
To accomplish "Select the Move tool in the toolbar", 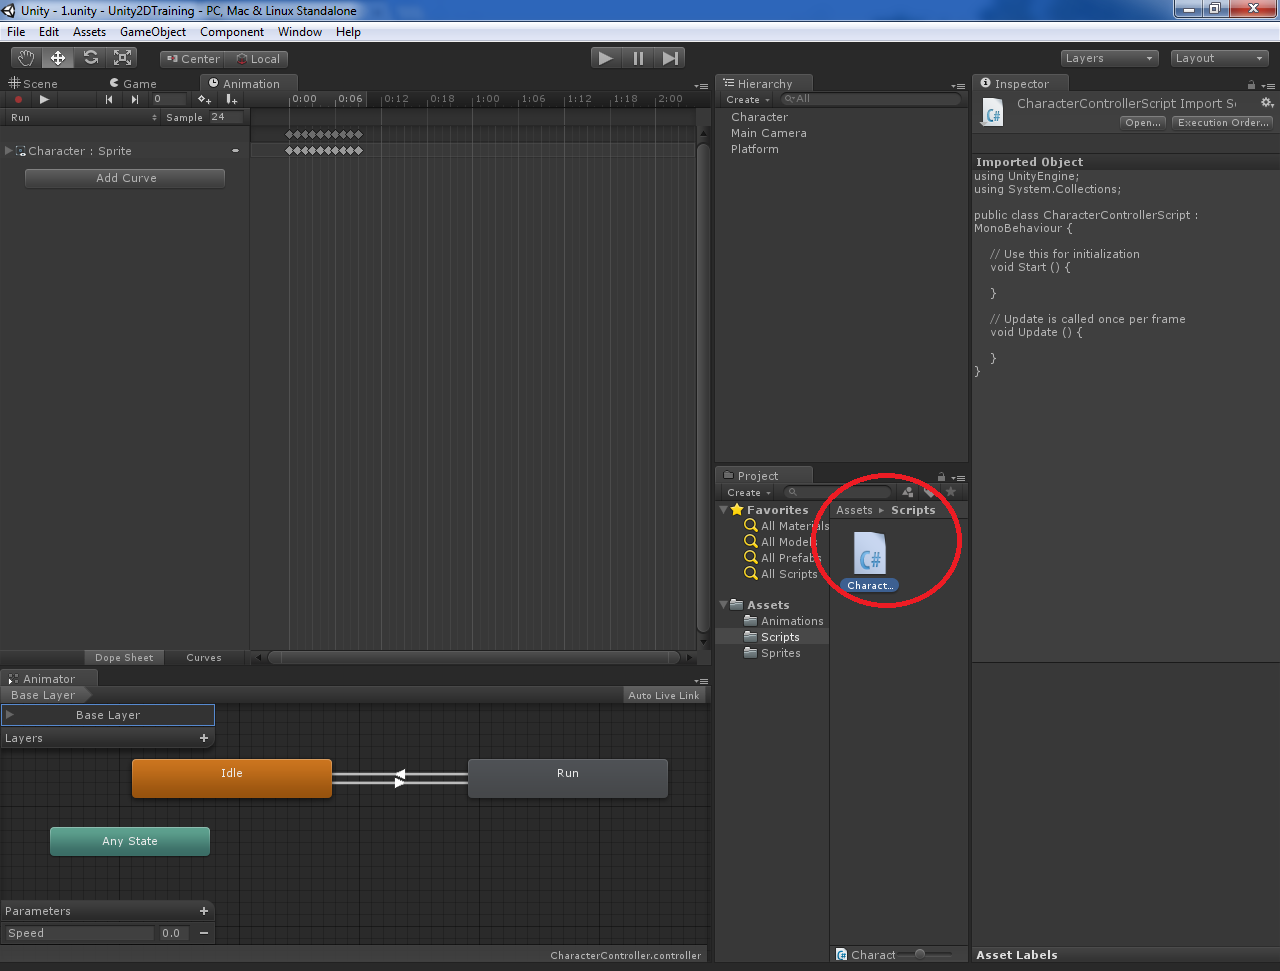I will (57, 57).
